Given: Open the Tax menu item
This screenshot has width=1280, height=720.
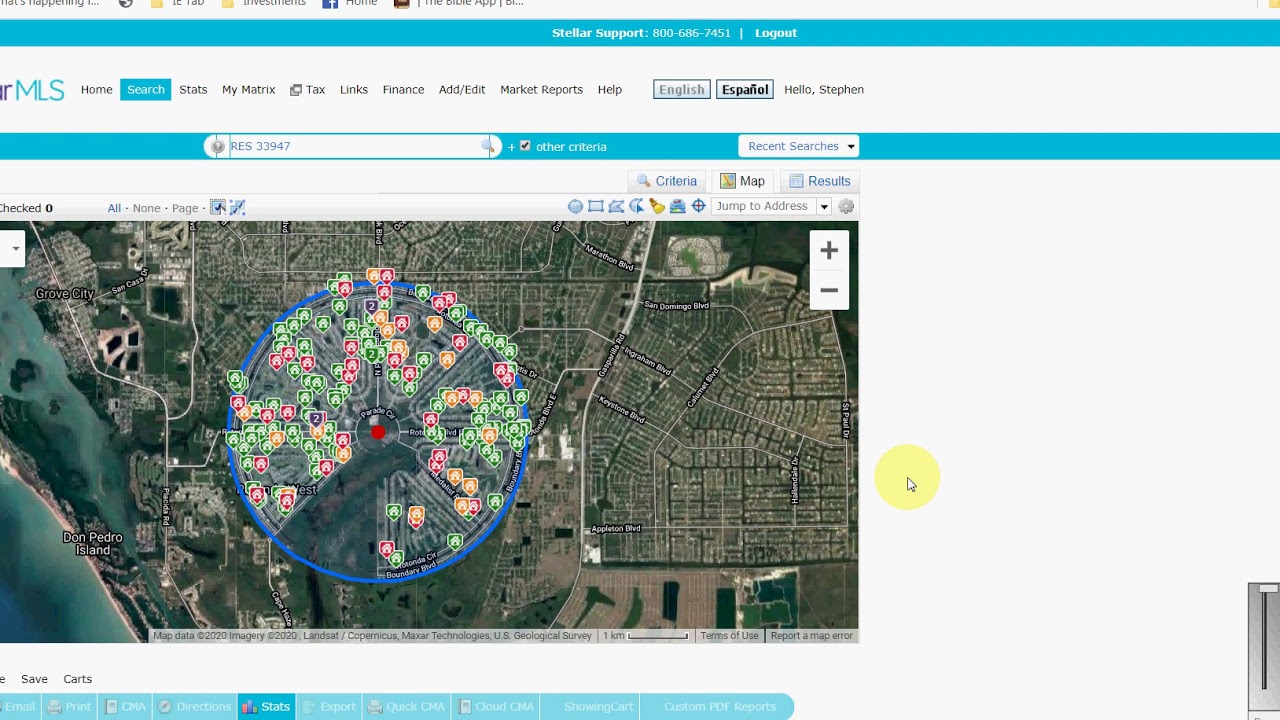Looking at the screenshot, I should point(308,89).
